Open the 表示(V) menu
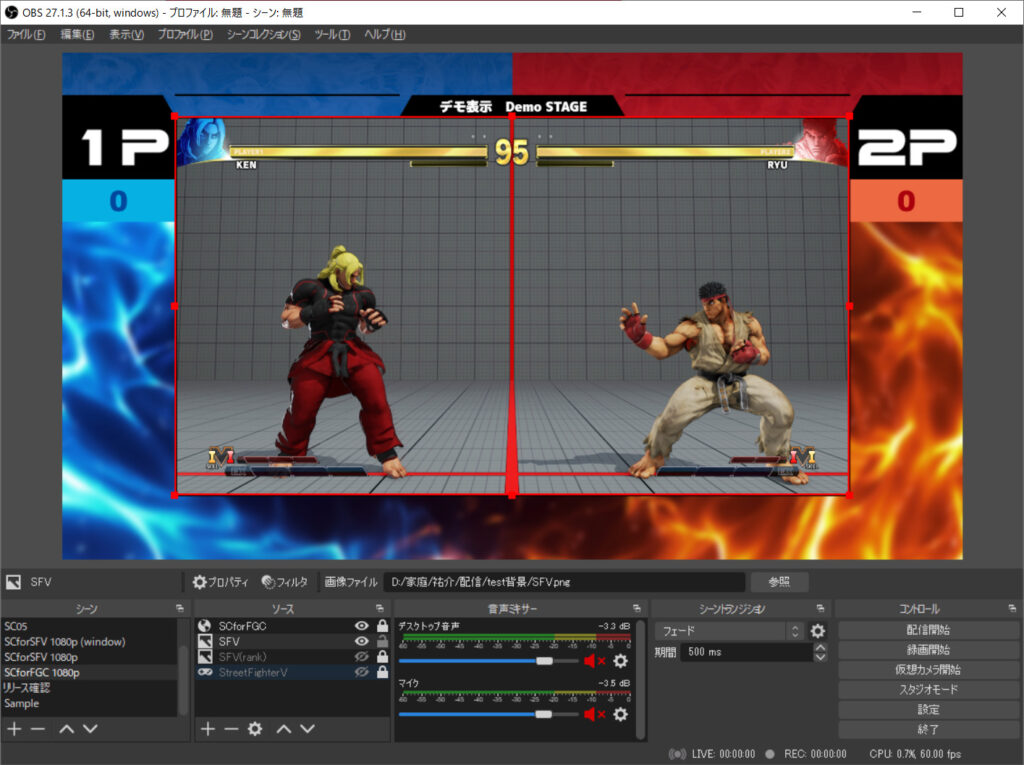 (126, 35)
